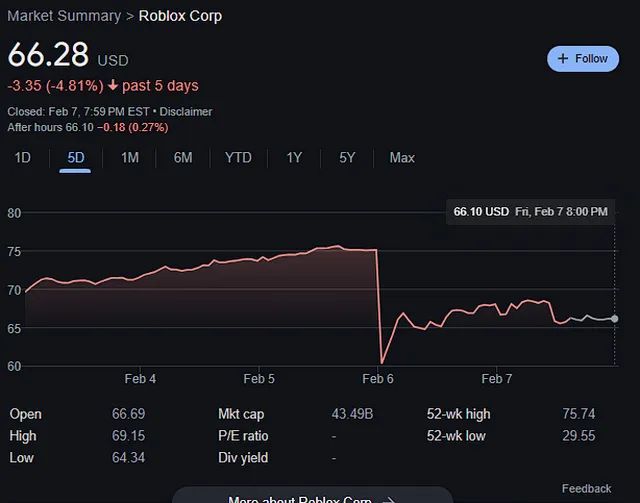Click the gray end-point dot on chart
This screenshot has height=503, width=640.
point(614,319)
